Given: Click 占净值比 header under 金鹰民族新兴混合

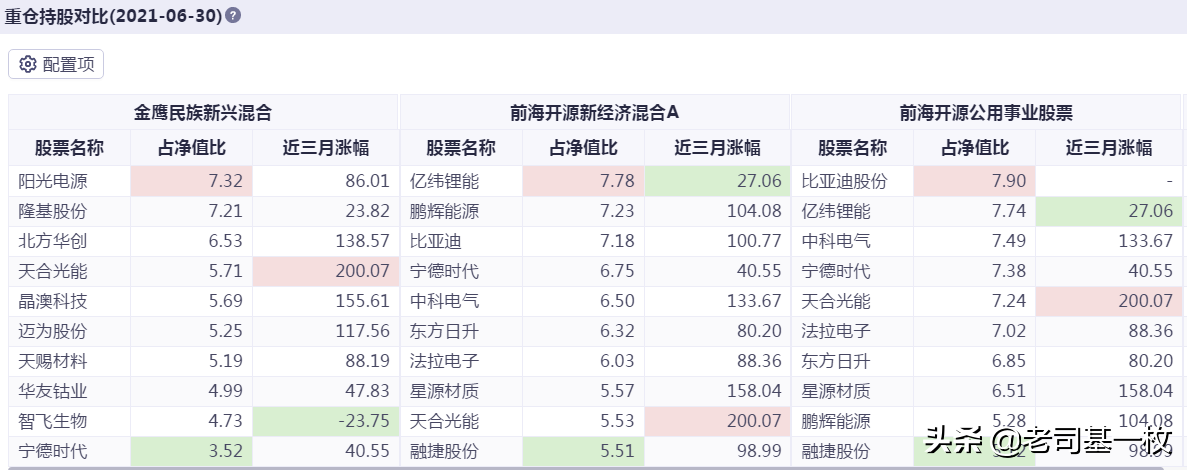Looking at the screenshot, I should (x=192, y=148).
